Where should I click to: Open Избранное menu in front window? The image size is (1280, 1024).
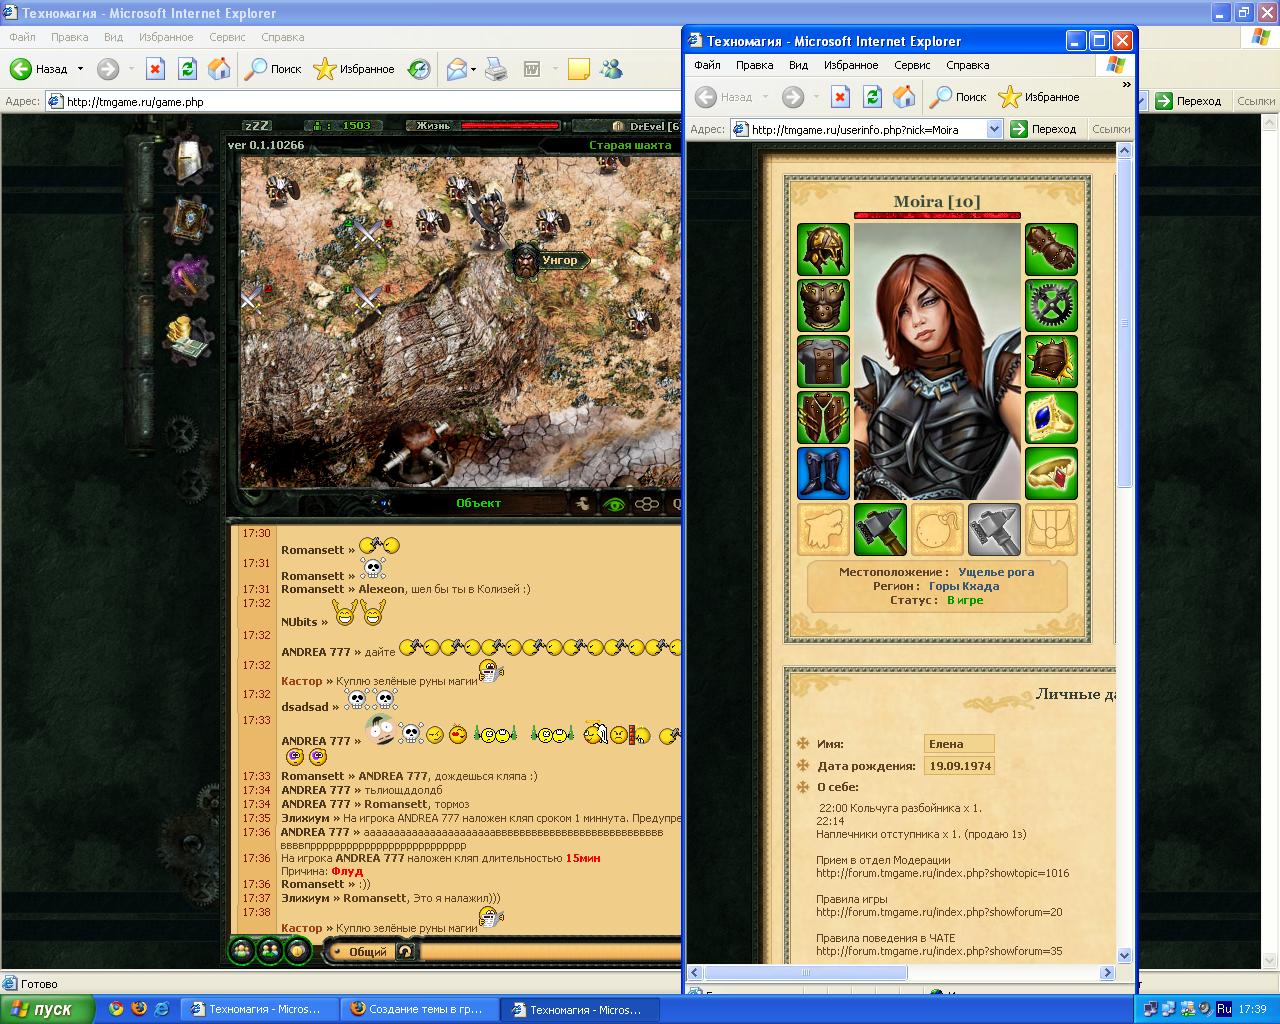point(851,65)
